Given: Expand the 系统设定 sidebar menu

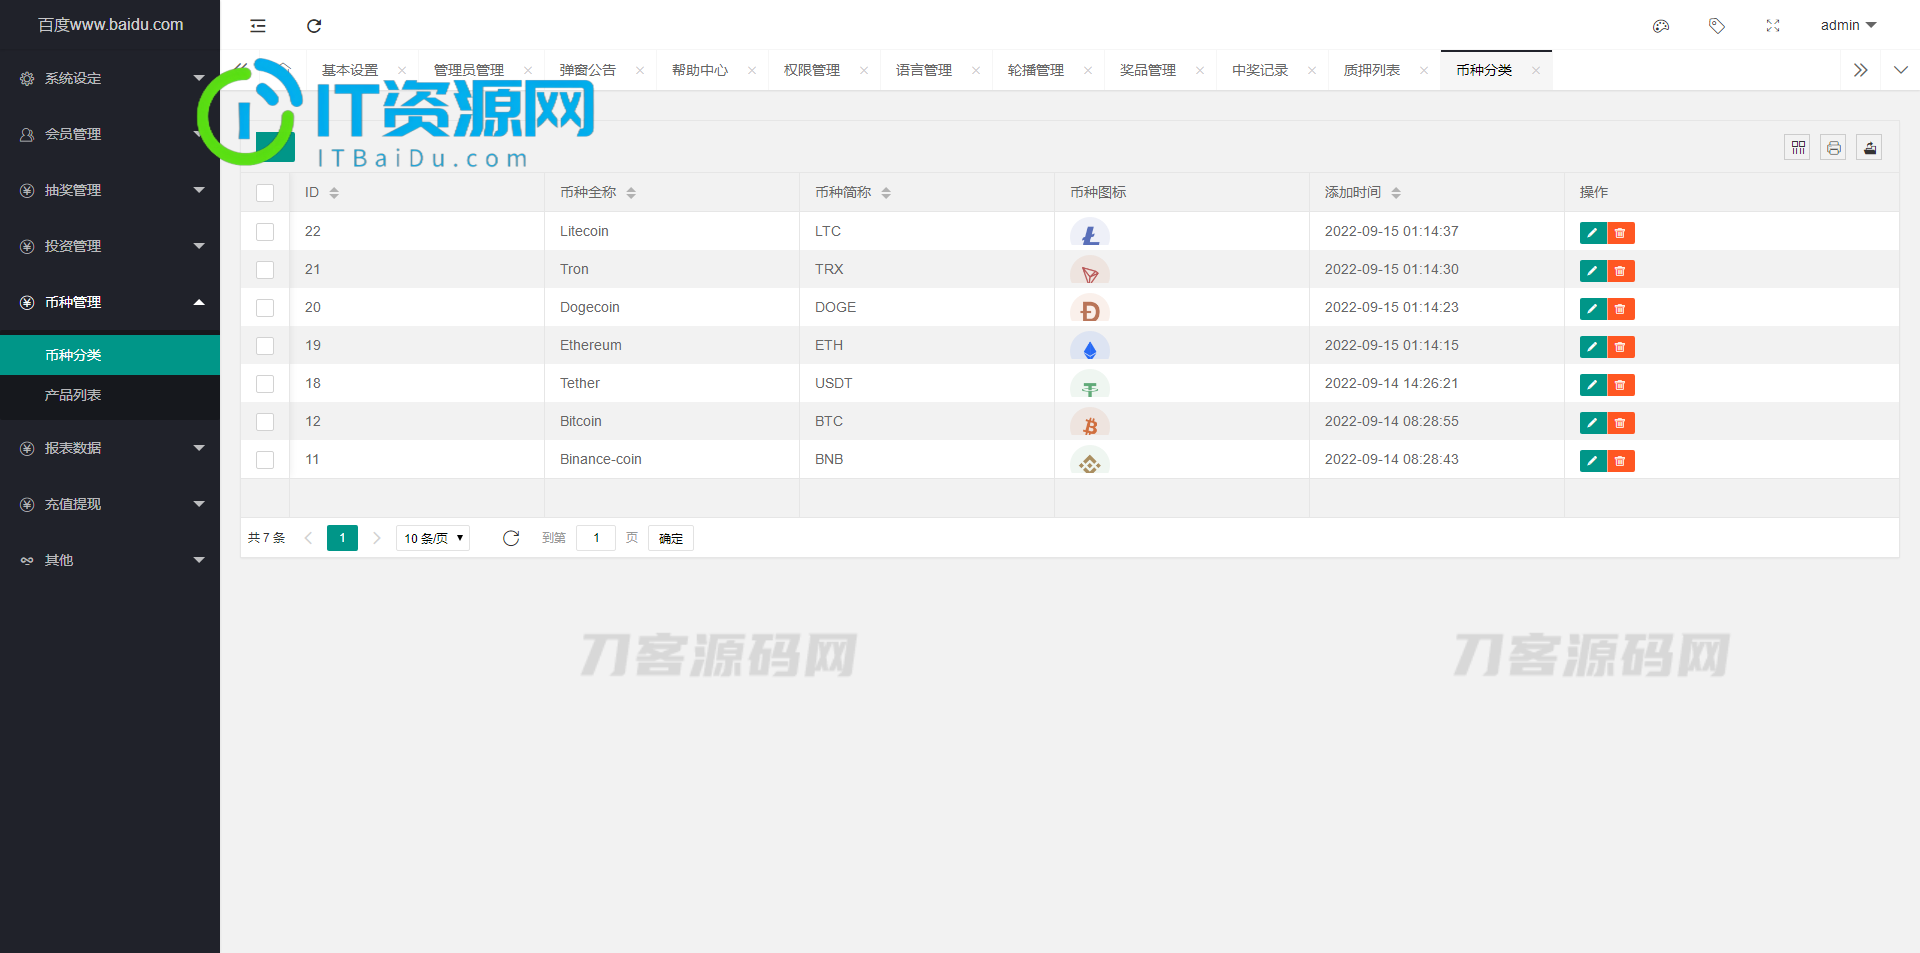Looking at the screenshot, I should [x=110, y=78].
